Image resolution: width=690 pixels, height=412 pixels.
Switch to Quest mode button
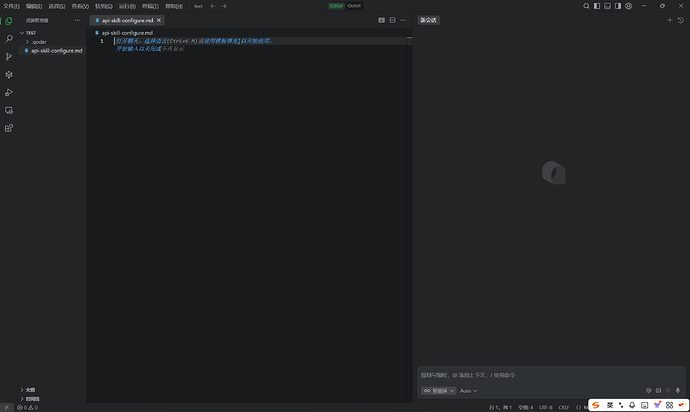pos(354,6)
